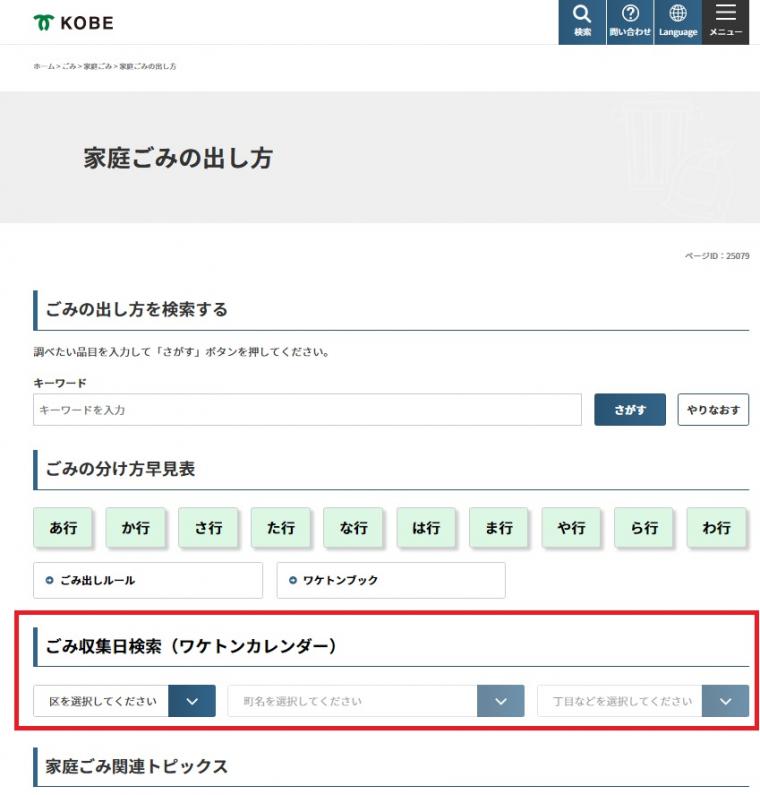Viewport: 760px width, 795px height.
Task: Open the 問い合わせ help icon
Action: click(630, 22)
